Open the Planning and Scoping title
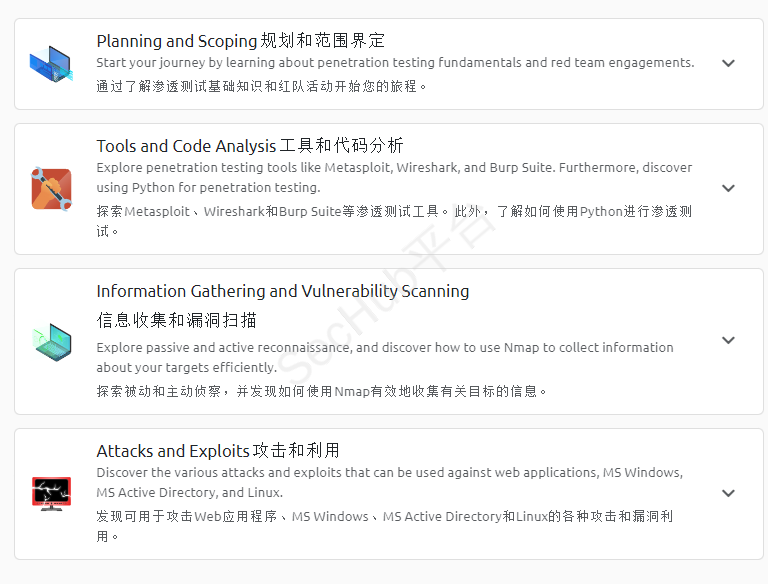The height and width of the screenshot is (584, 768). (240, 41)
